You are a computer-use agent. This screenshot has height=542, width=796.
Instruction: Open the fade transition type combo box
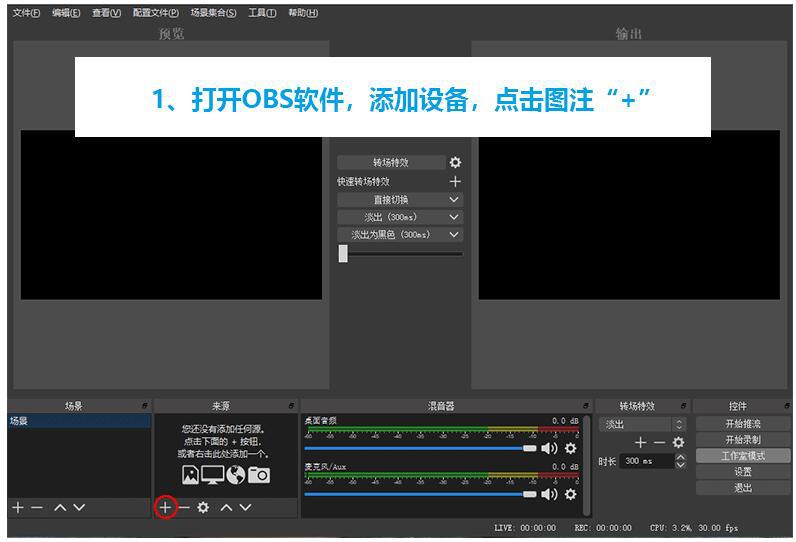pyautogui.click(x=642, y=424)
